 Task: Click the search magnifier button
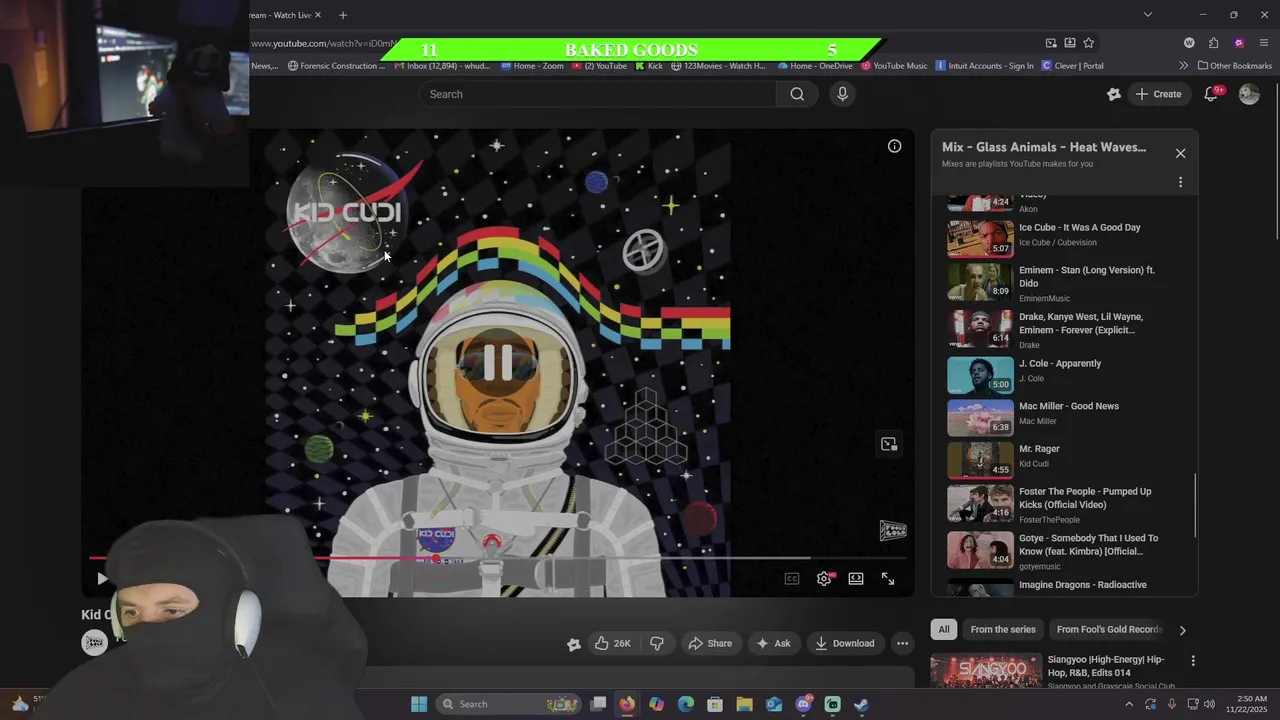(x=797, y=94)
